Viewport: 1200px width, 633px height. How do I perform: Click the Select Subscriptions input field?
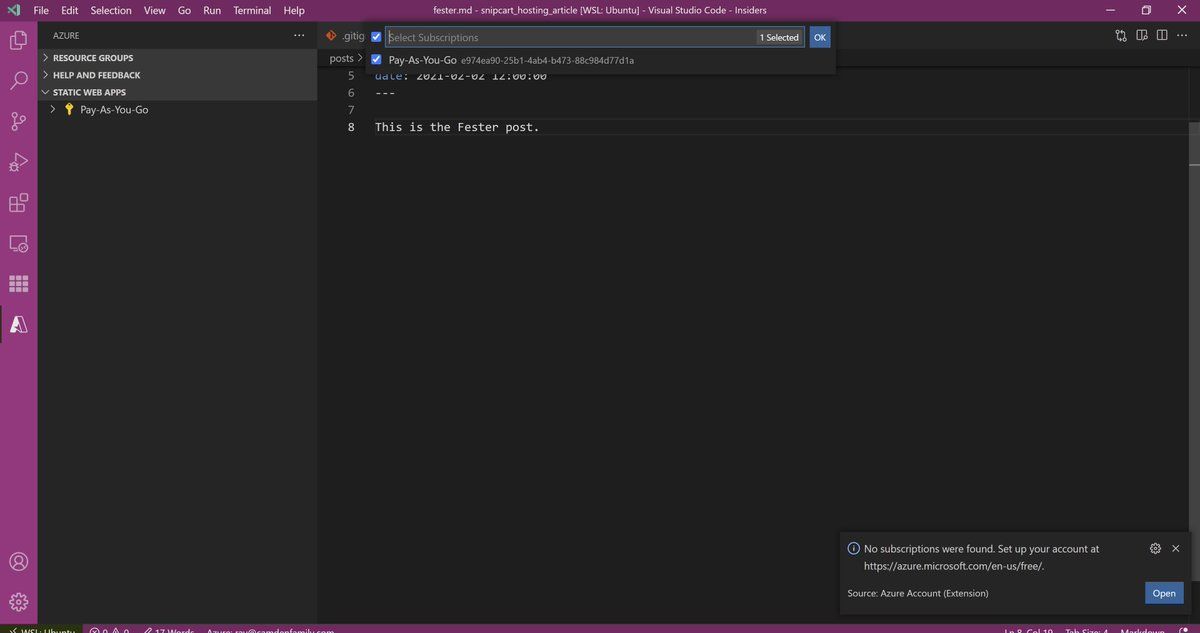click(570, 37)
